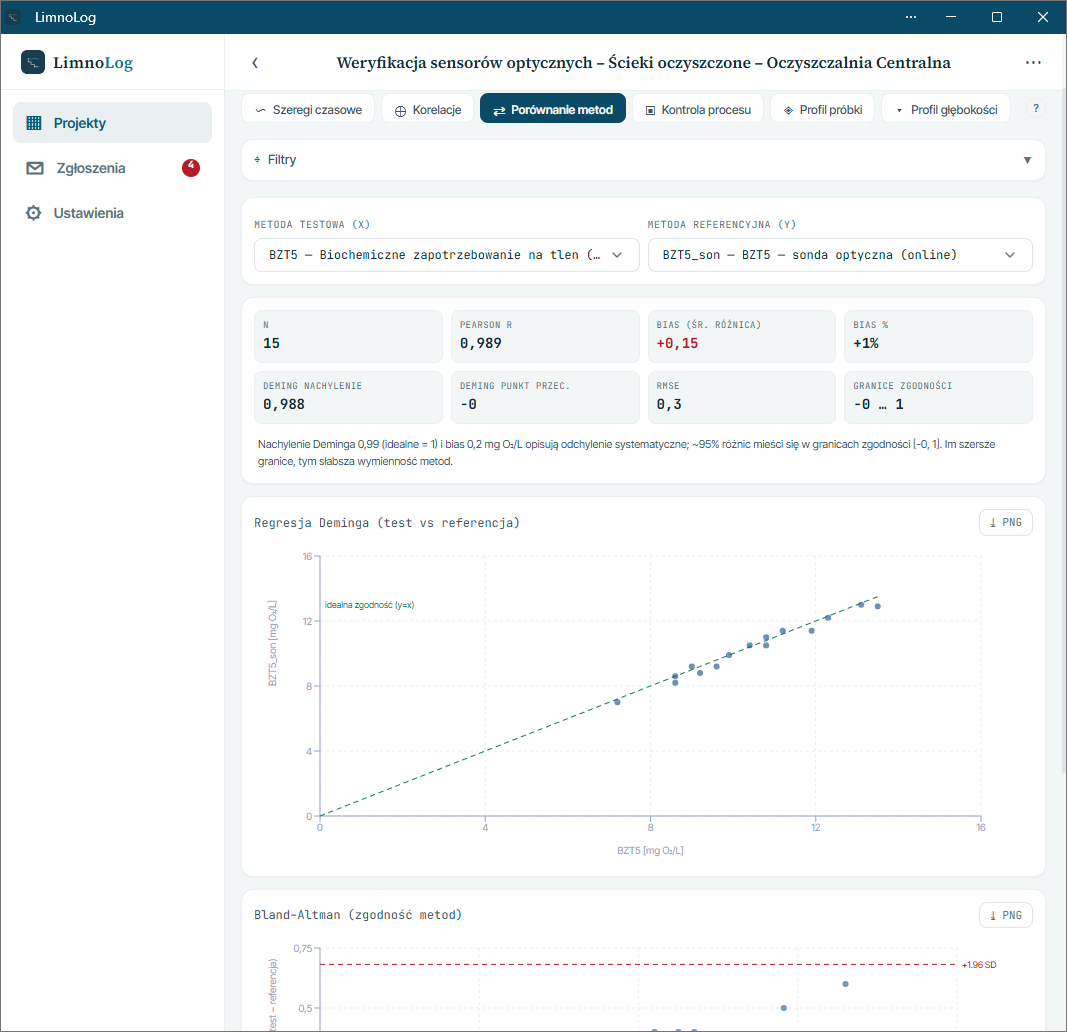This screenshot has width=1067, height=1032.
Task: Open Zgłoszenia mail icon in sidebar
Action: coord(35,168)
